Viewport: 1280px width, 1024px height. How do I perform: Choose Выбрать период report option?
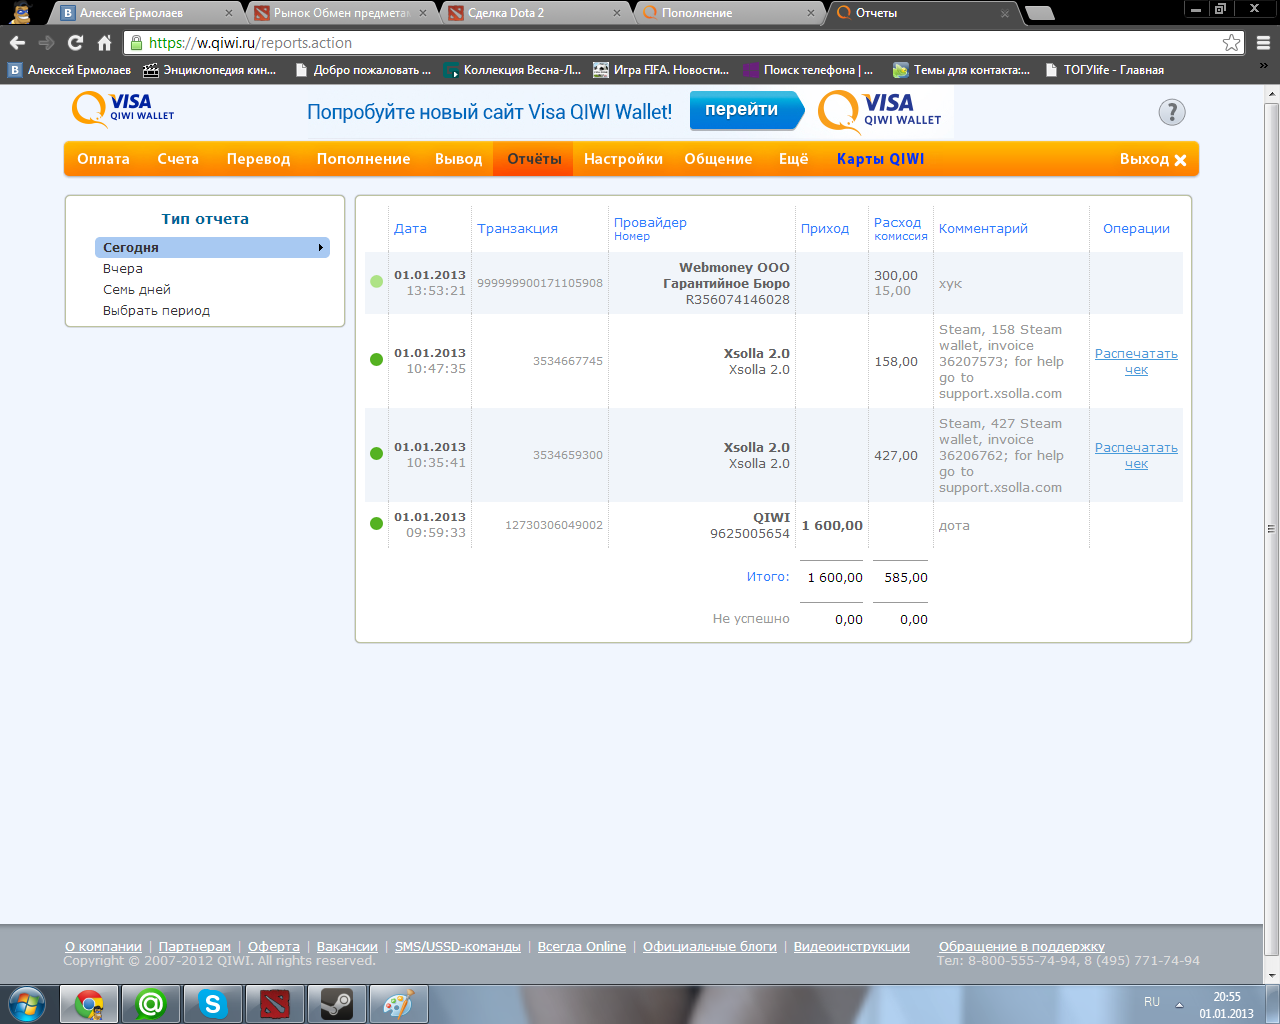156,310
